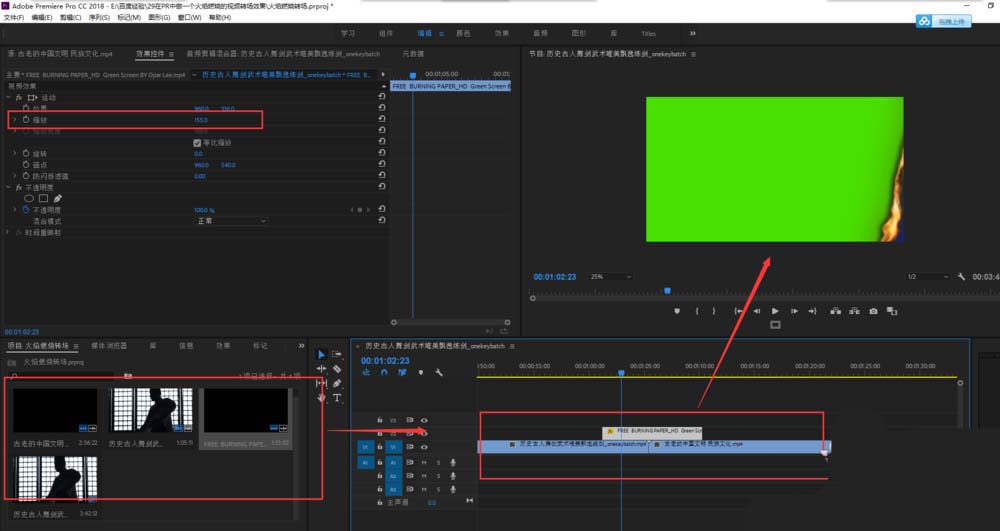This screenshot has width=1000, height=531.
Task: Open Program monitor wrench settings
Action: [x=961, y=277]
